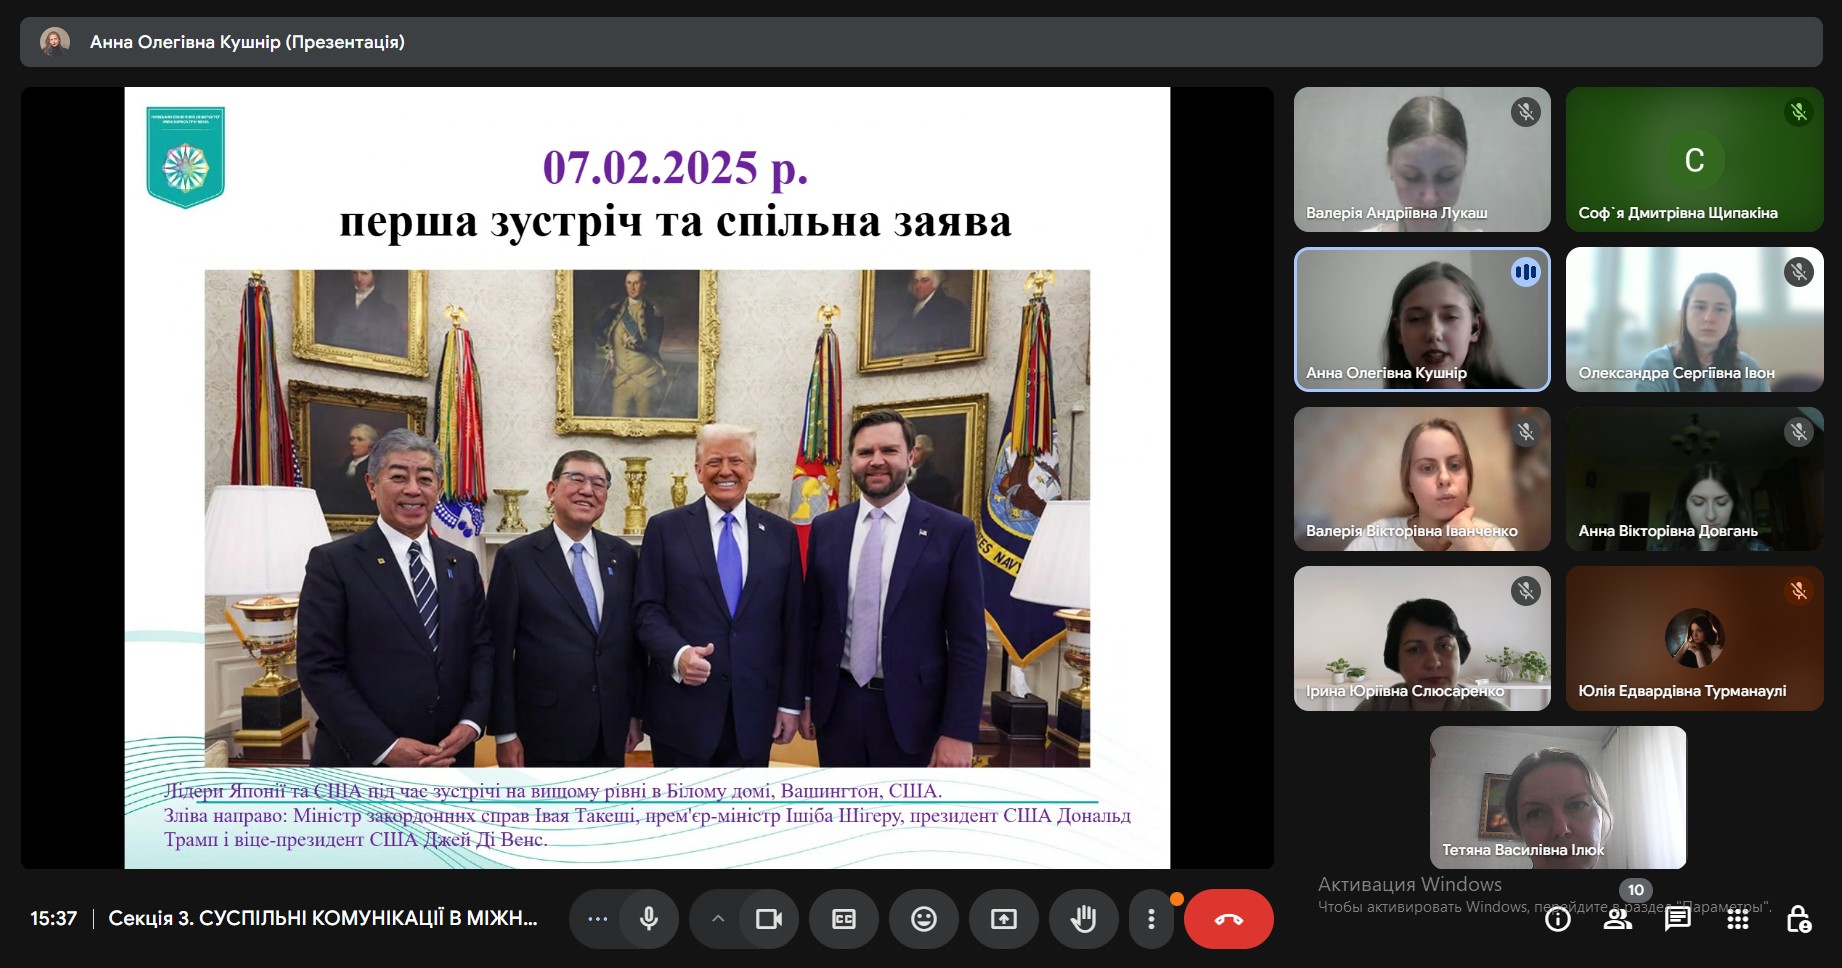Toggle closed captions (CC)
Image resolution: width=1842 pixels, height=968 pixels.
pyautogui.click(x=844, y=919)
